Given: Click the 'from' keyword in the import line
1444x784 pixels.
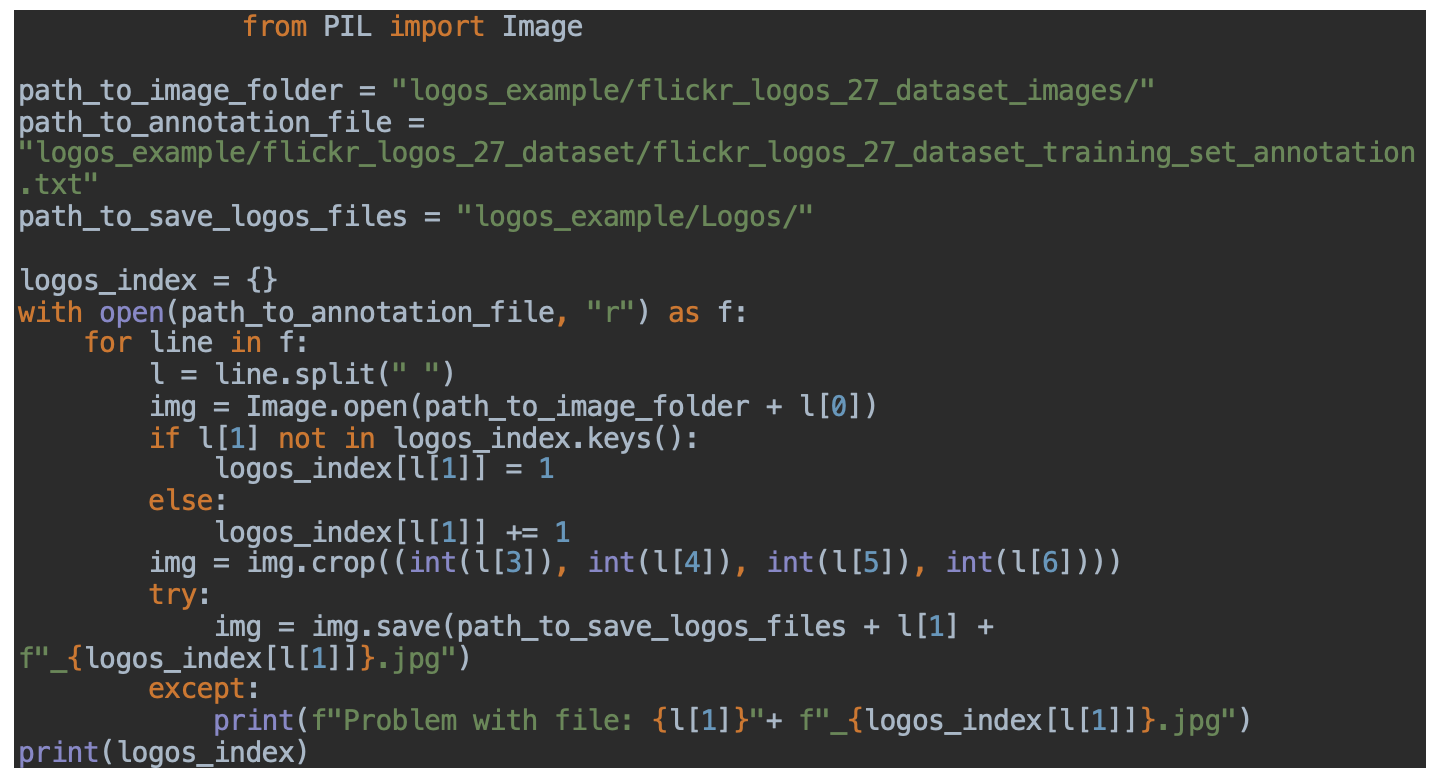Looking at the screenshot, I should click(x=274, y=27).
